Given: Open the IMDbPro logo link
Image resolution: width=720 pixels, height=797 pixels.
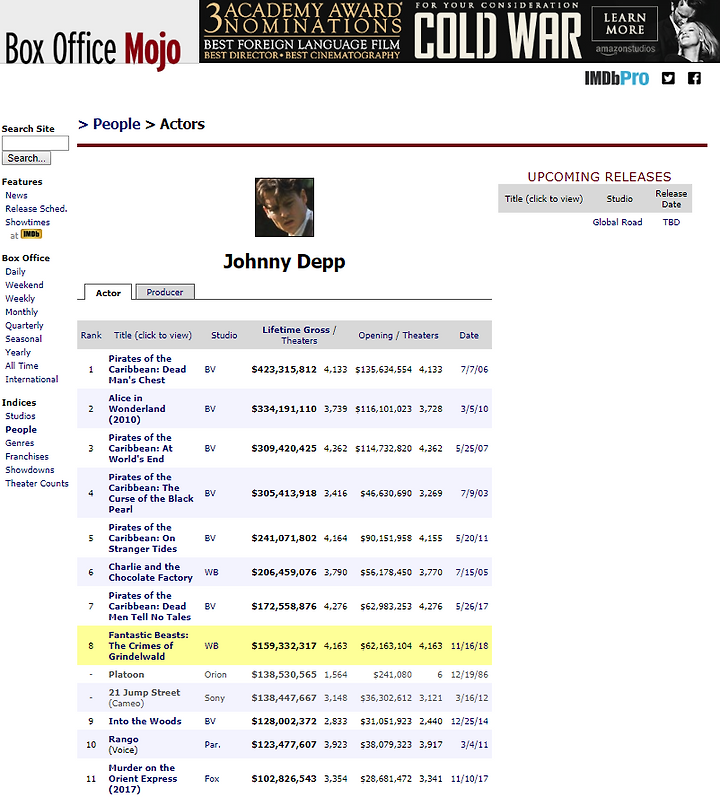Looking at the screenshot, I should coord(616,78).
